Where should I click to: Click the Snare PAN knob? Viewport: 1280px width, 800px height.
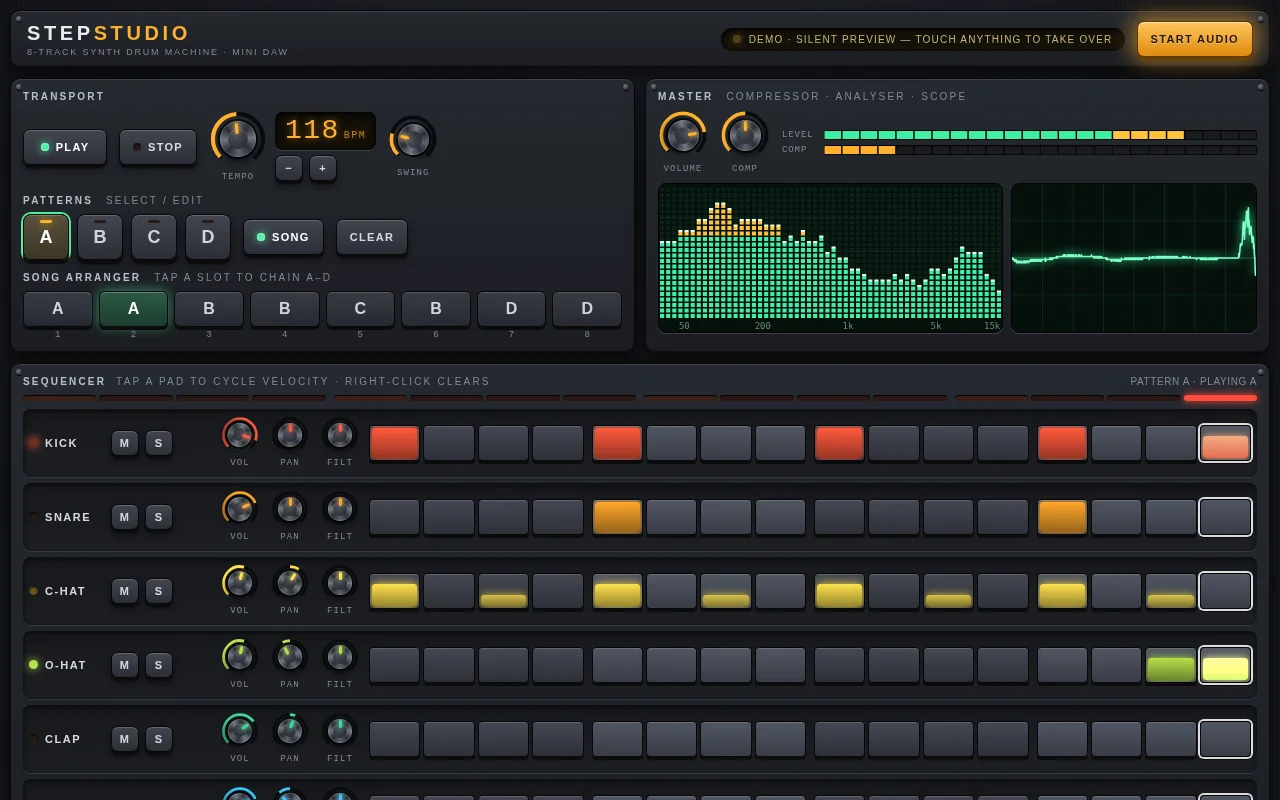pyautogui.click(x=290, y=508)
